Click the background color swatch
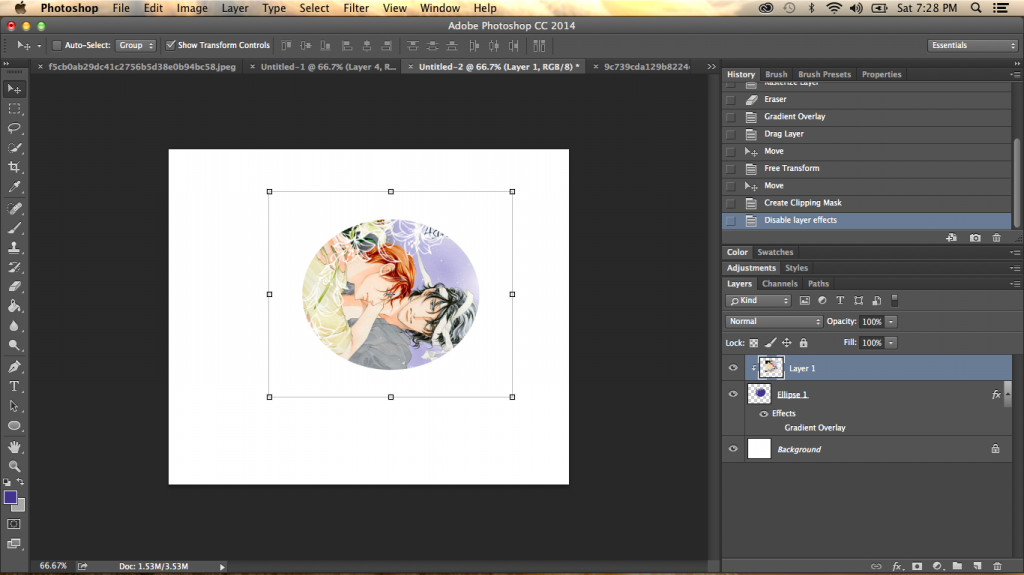Viewport: 1024px width, 575px height. pyautogui.click(x=20, y=506)
